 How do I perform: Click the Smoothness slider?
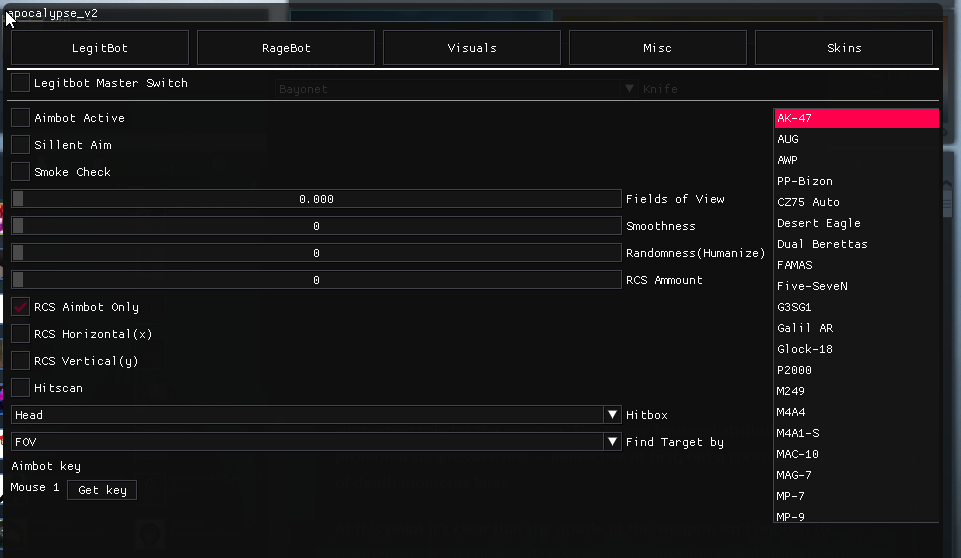(x=316, y=226)
